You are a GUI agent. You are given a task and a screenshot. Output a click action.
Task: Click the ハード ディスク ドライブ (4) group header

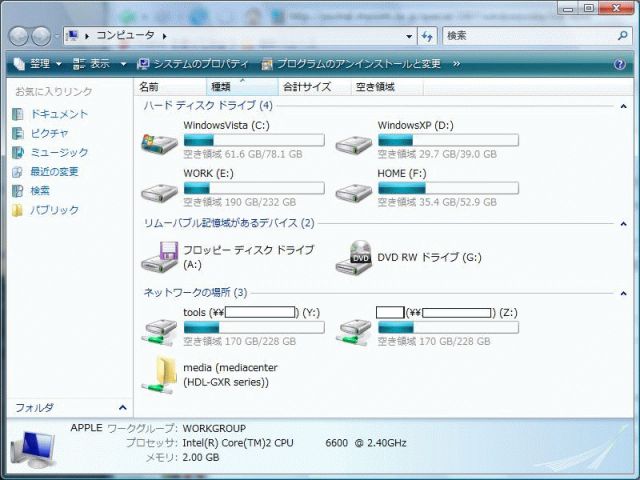tap(208, 106)
